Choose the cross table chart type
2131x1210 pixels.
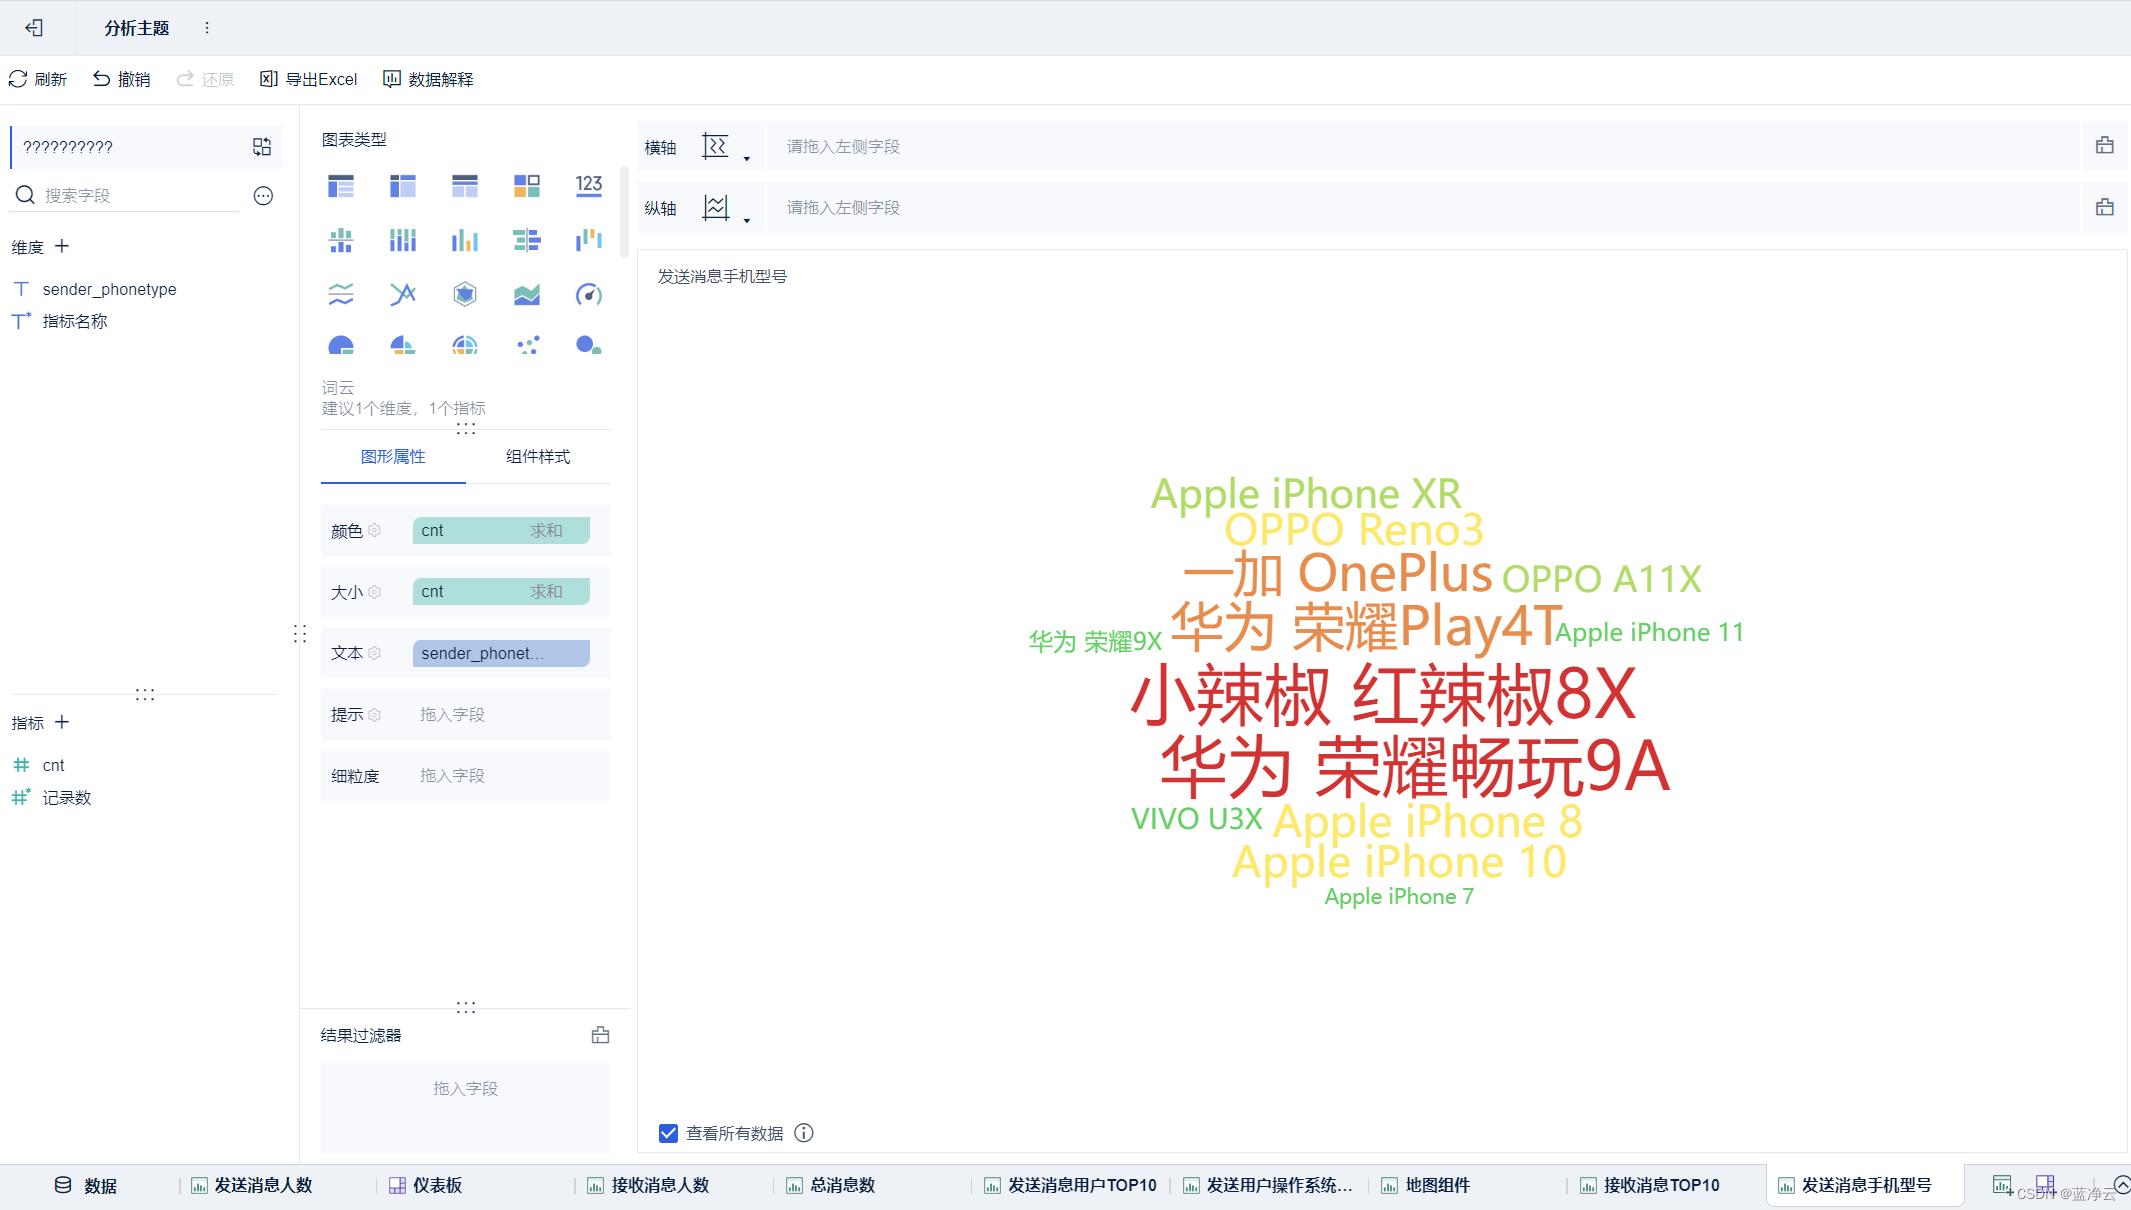pyautogui.click(x=403, y=186)
